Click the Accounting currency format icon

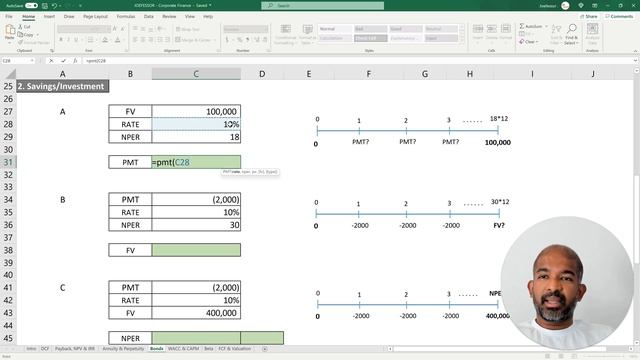(x=227, y=40)
